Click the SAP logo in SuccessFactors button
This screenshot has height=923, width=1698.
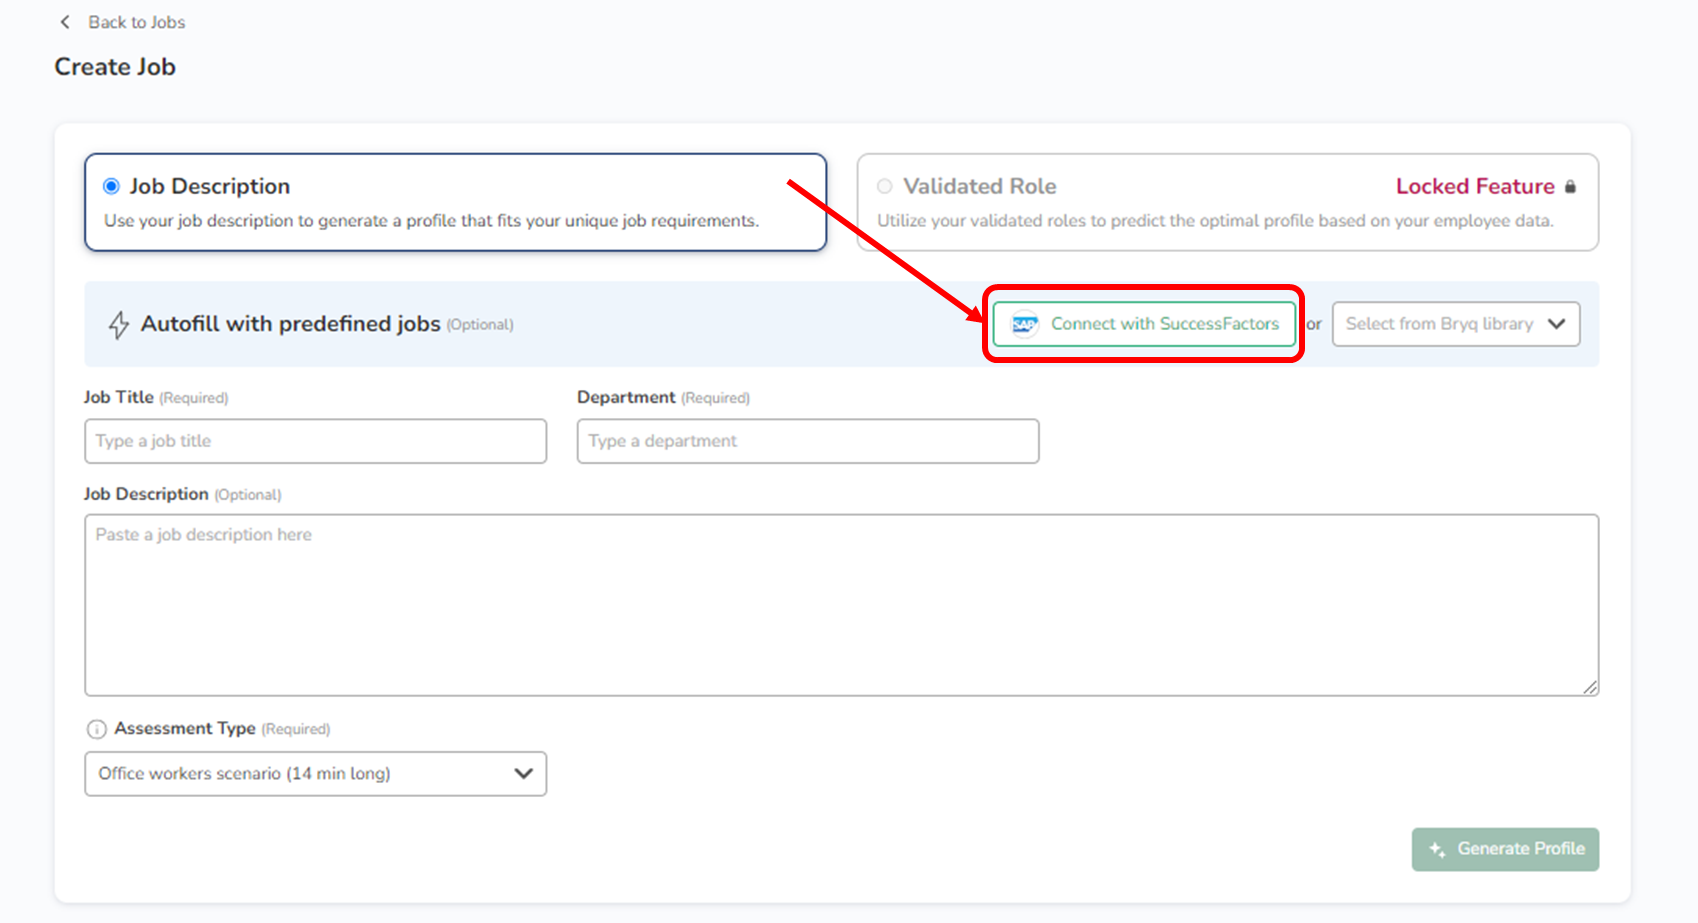pyautogui.click(x=1024, y=324)
